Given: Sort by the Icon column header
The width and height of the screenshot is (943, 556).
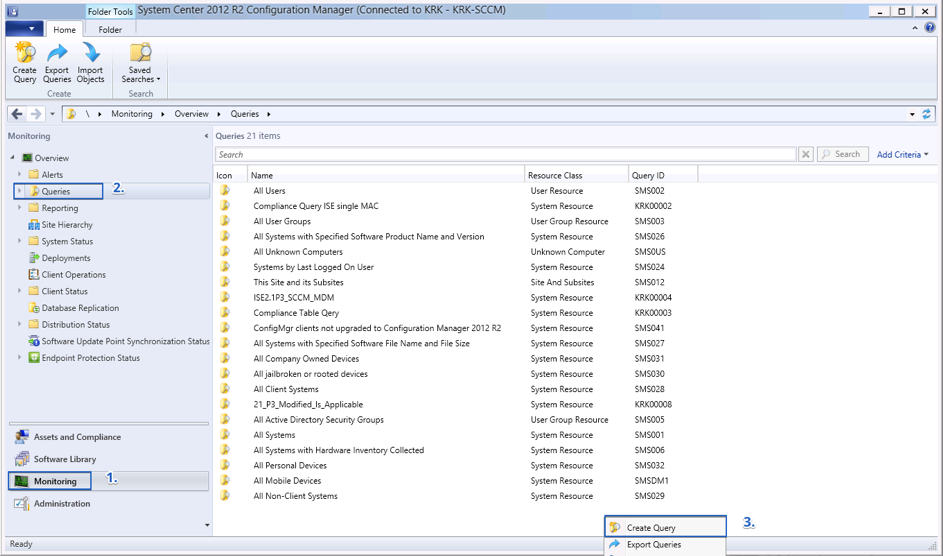Looking at the screenshot, I should 231,176.
